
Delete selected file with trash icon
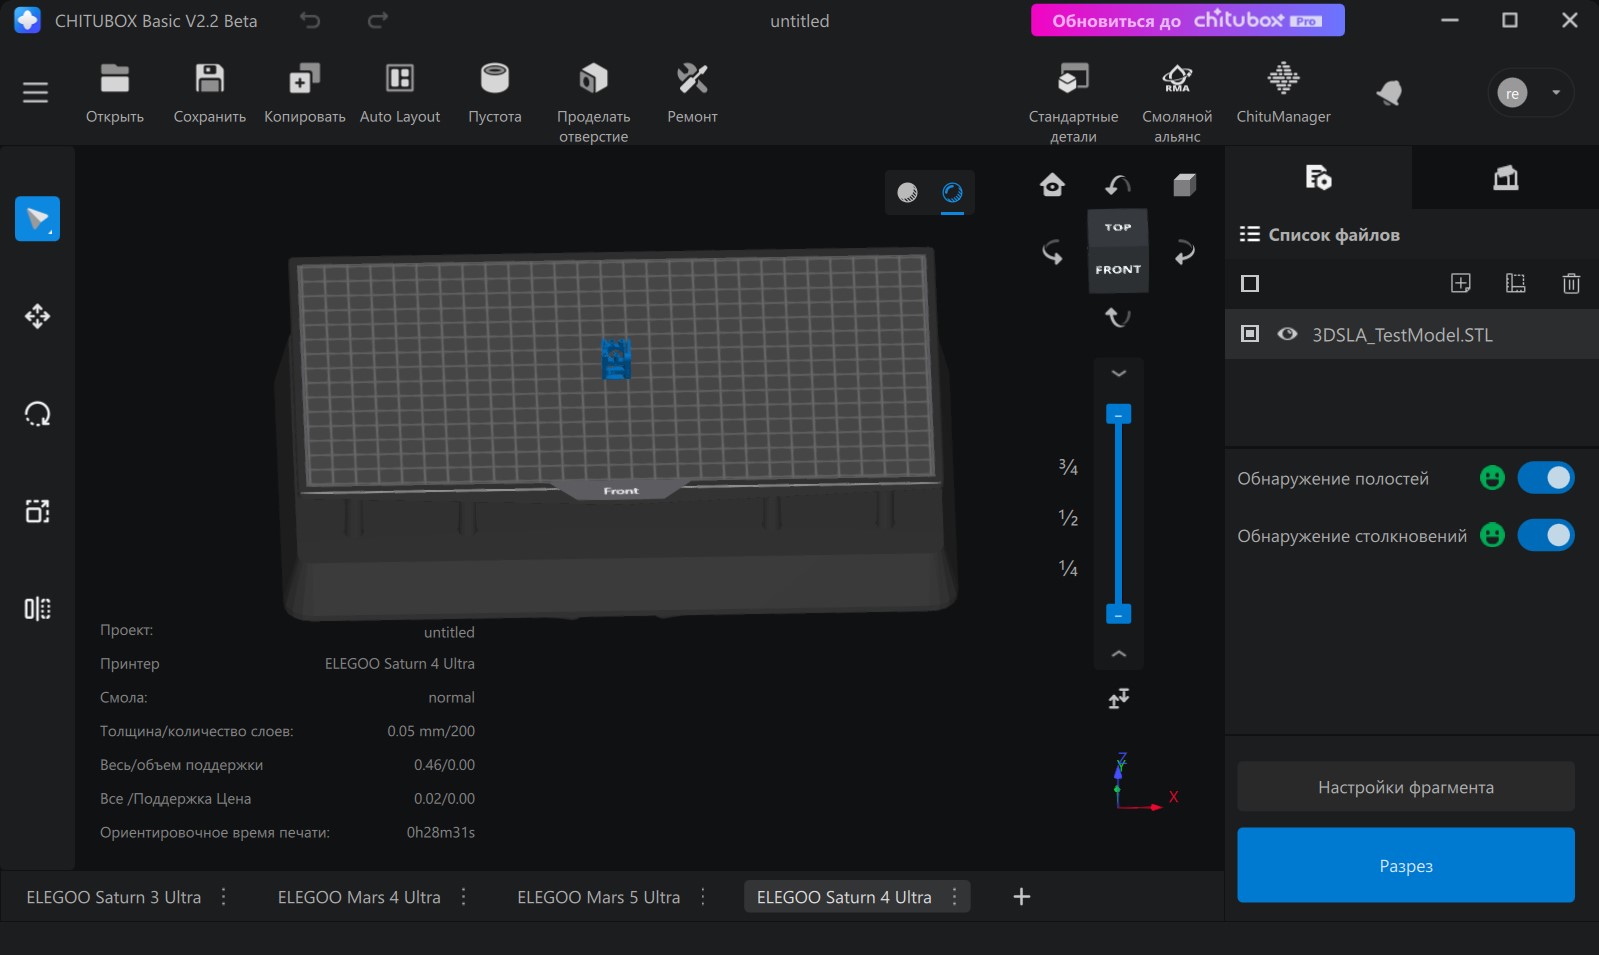(x=1570, y=284)
